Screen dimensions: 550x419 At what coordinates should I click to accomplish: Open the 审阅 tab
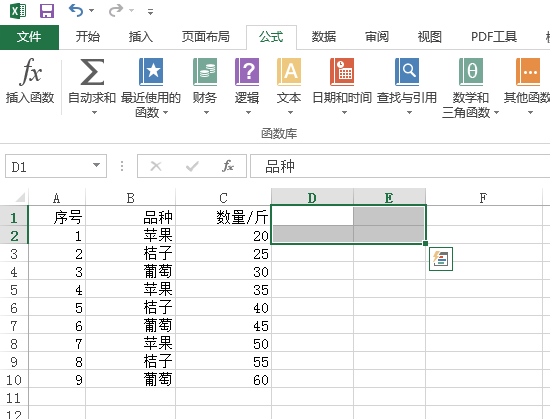click(377, 37)
